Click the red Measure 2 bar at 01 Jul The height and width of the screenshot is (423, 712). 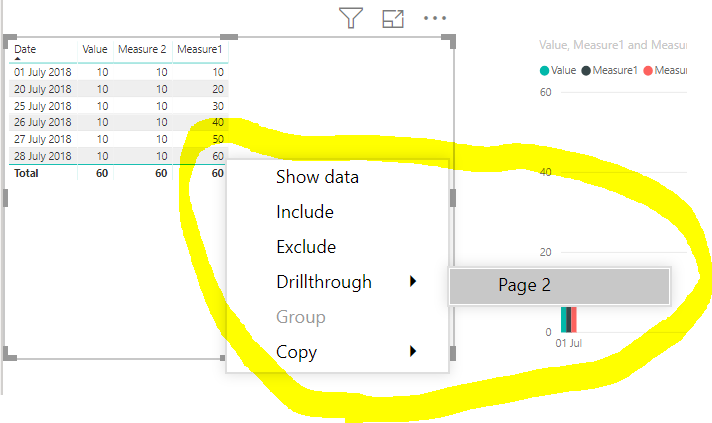pos(574,320)
